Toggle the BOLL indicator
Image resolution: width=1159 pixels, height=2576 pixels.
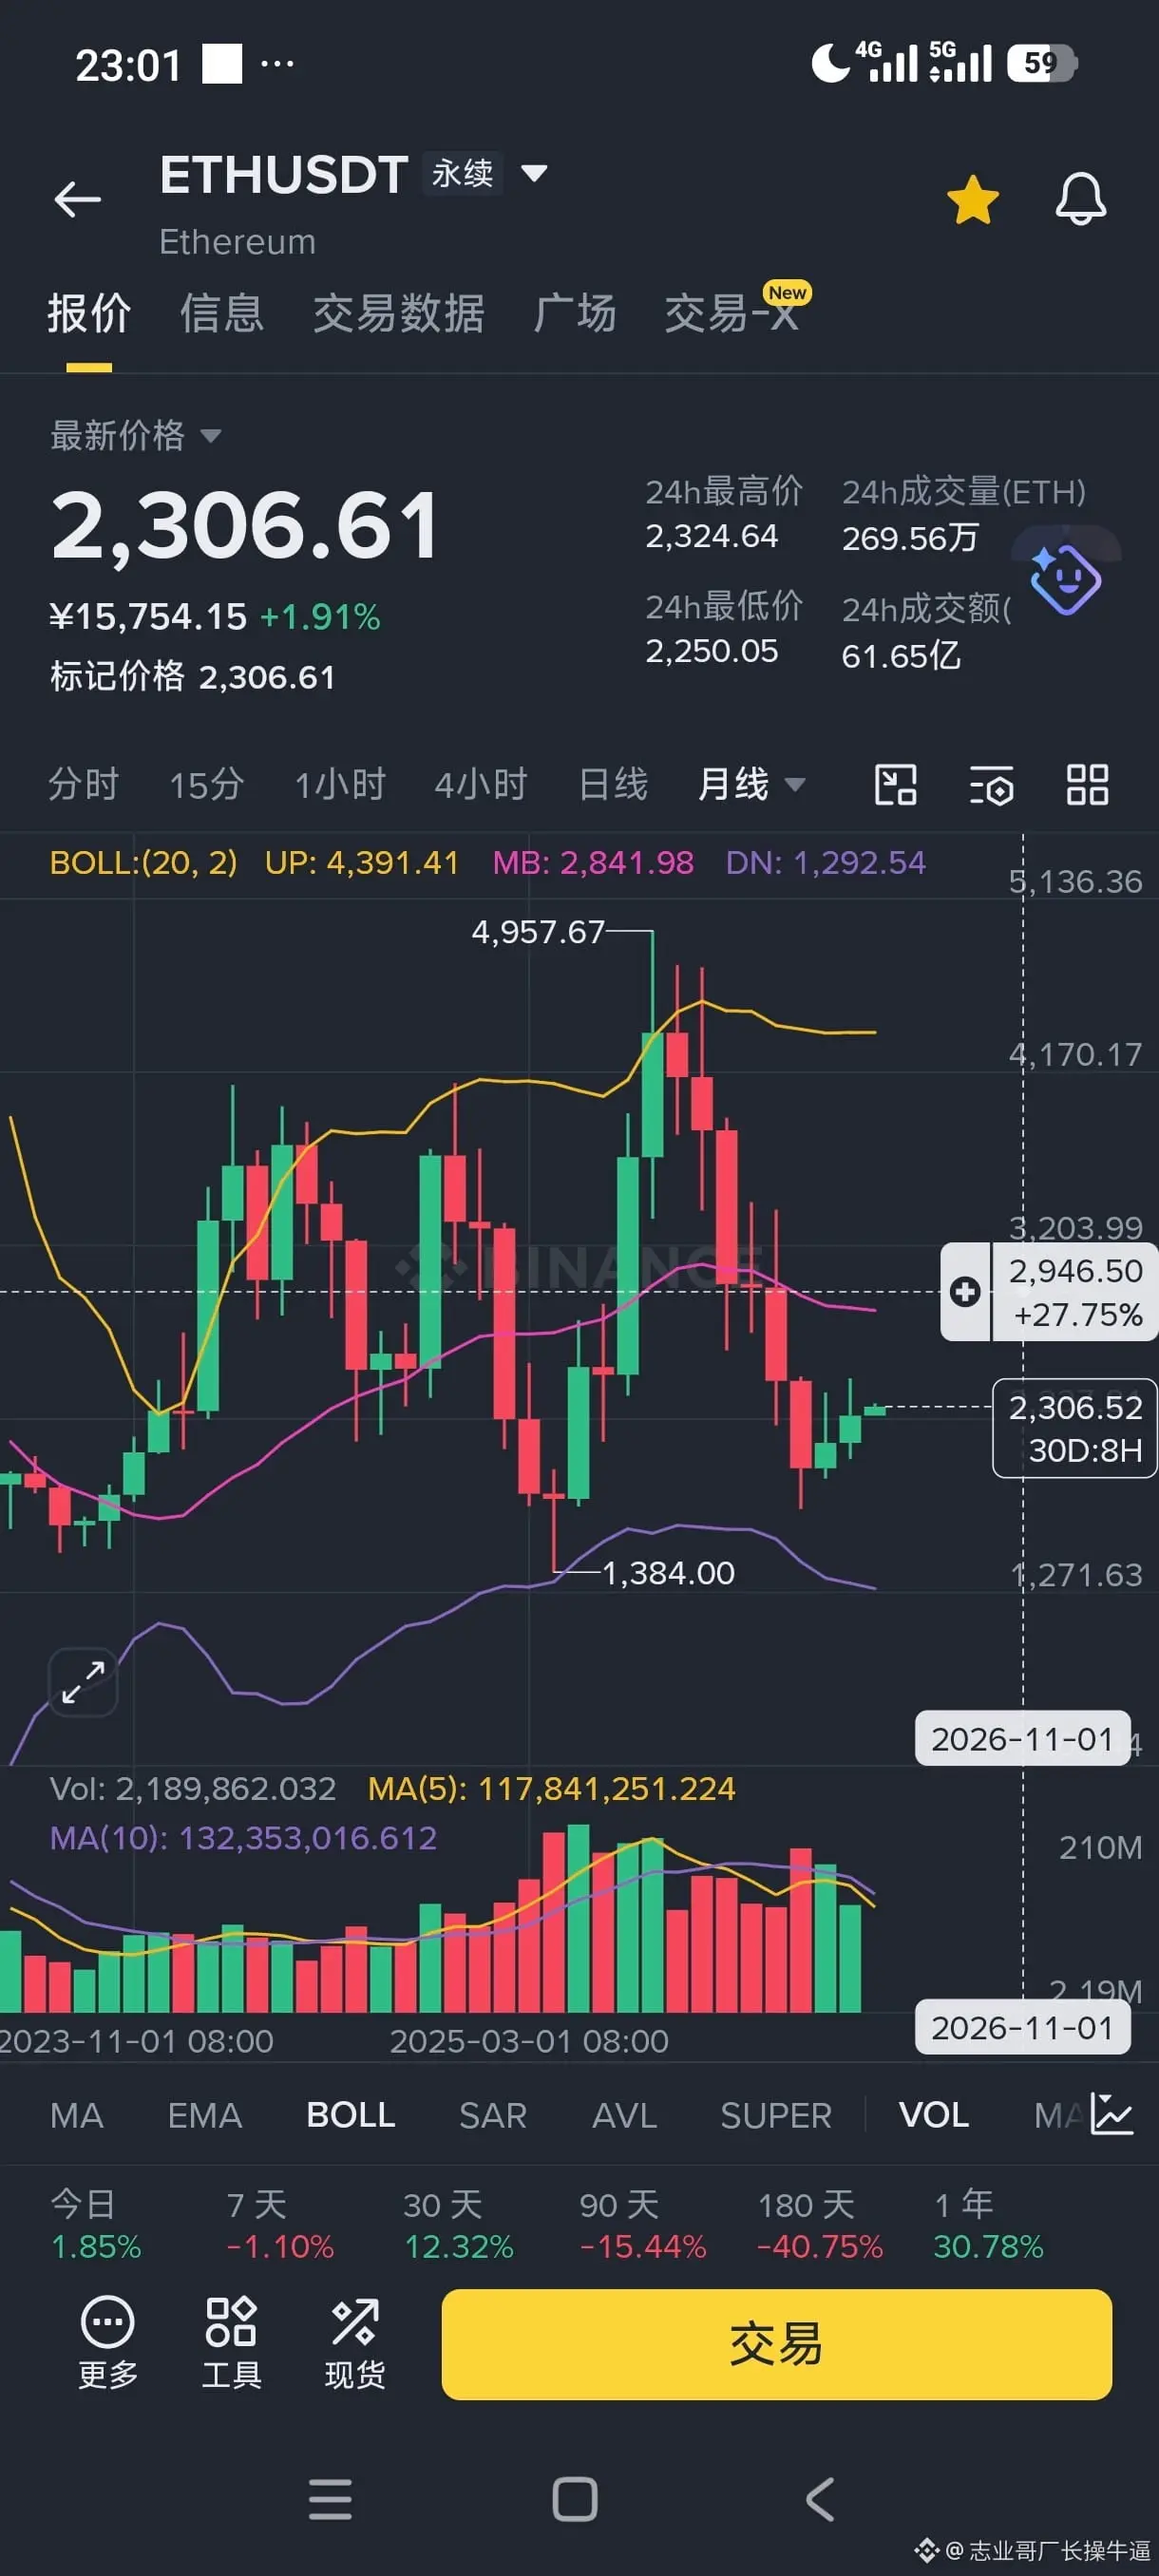[351, 2115]
